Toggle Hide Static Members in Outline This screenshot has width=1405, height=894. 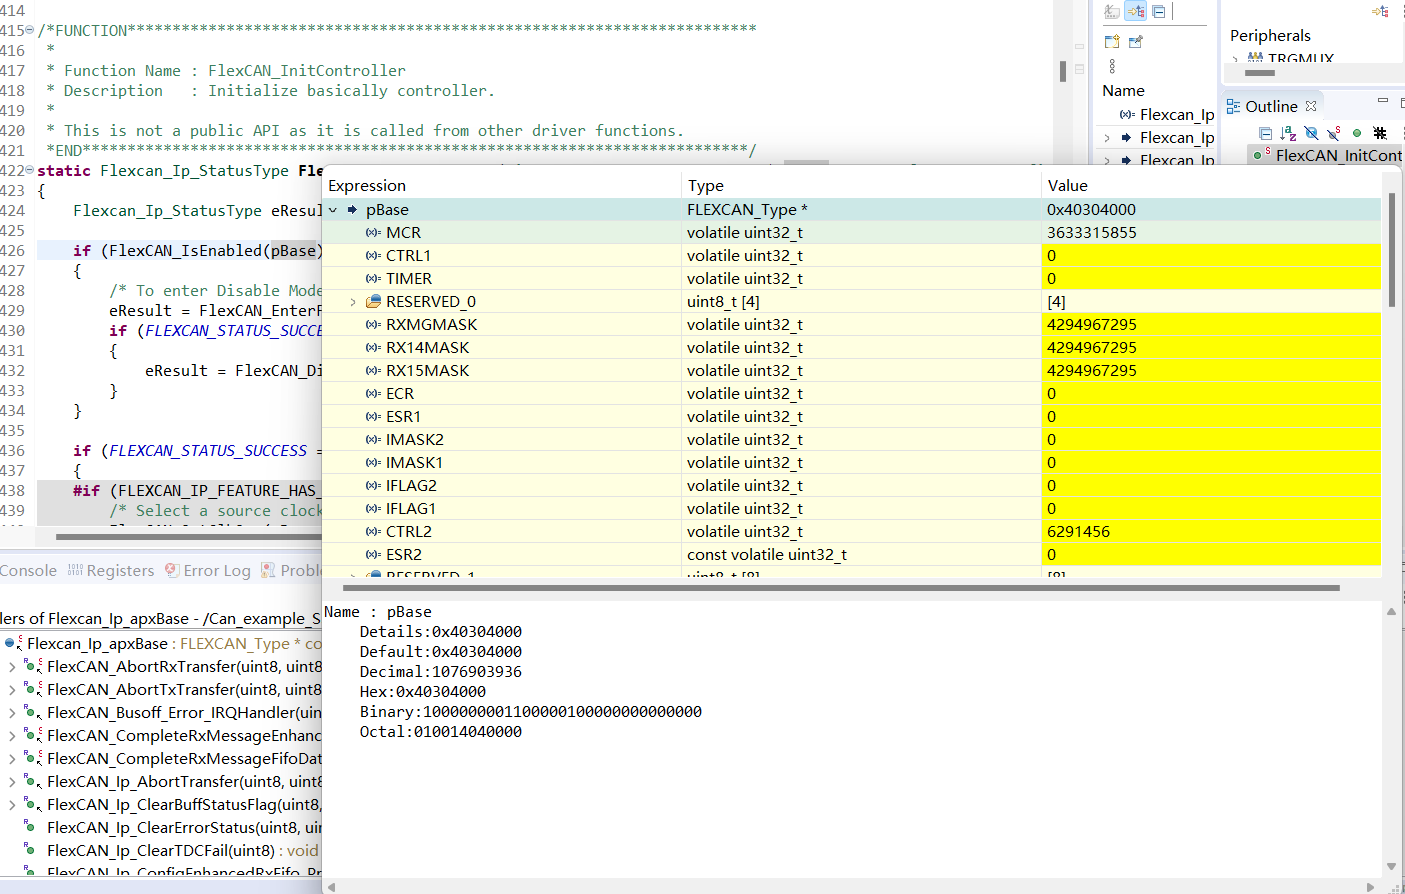point(1334,133)
